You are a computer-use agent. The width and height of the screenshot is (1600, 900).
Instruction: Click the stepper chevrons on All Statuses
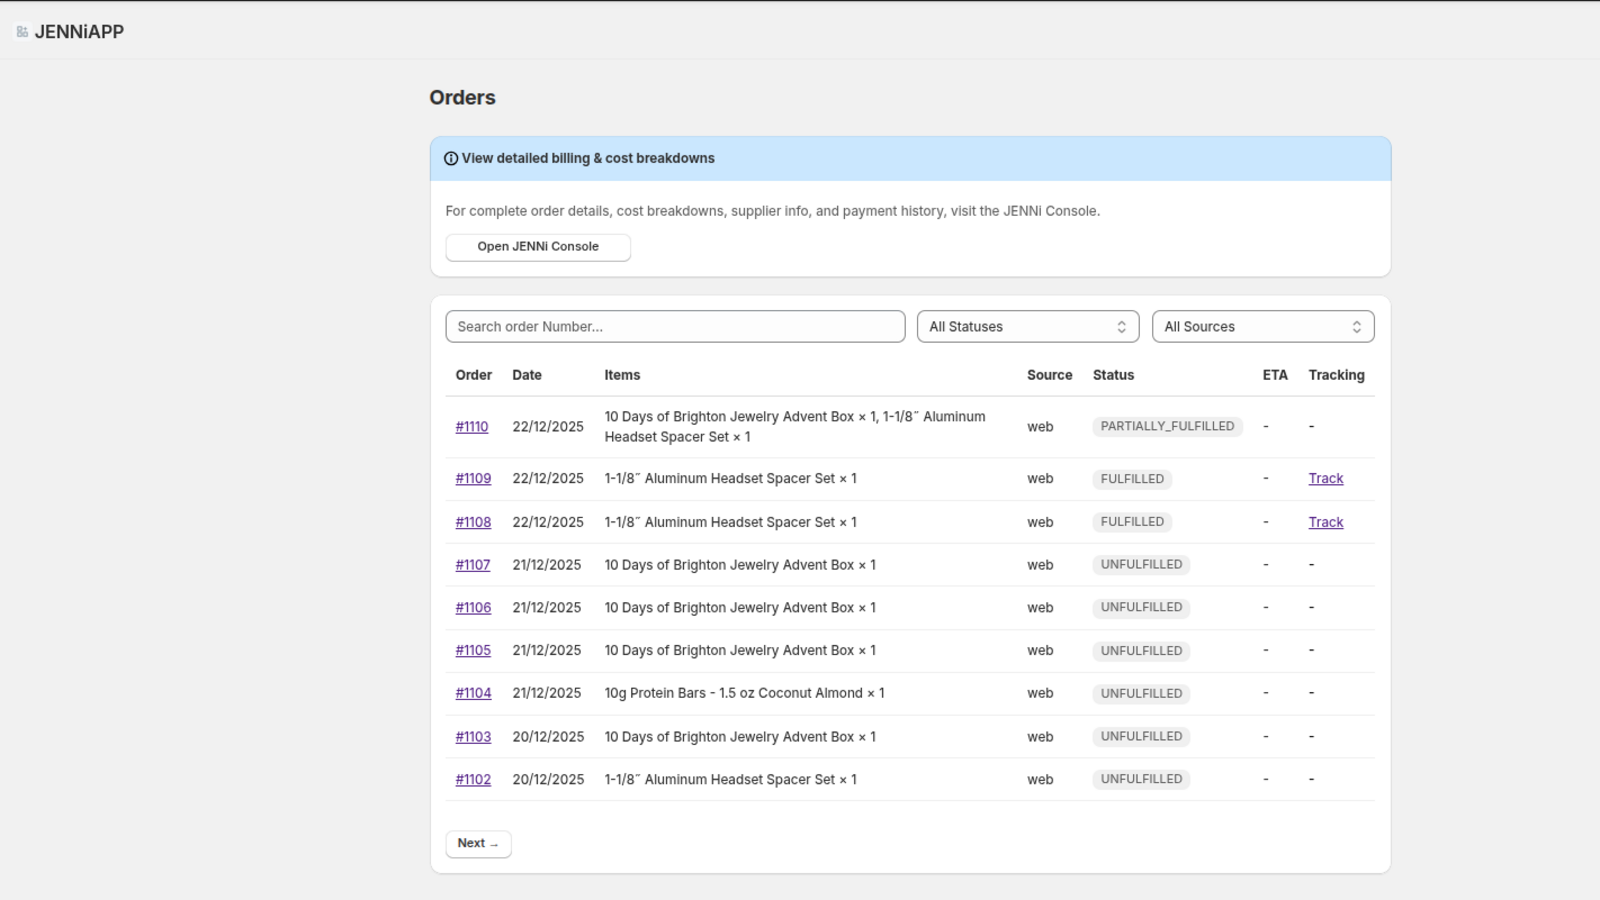coord(1122,326)
